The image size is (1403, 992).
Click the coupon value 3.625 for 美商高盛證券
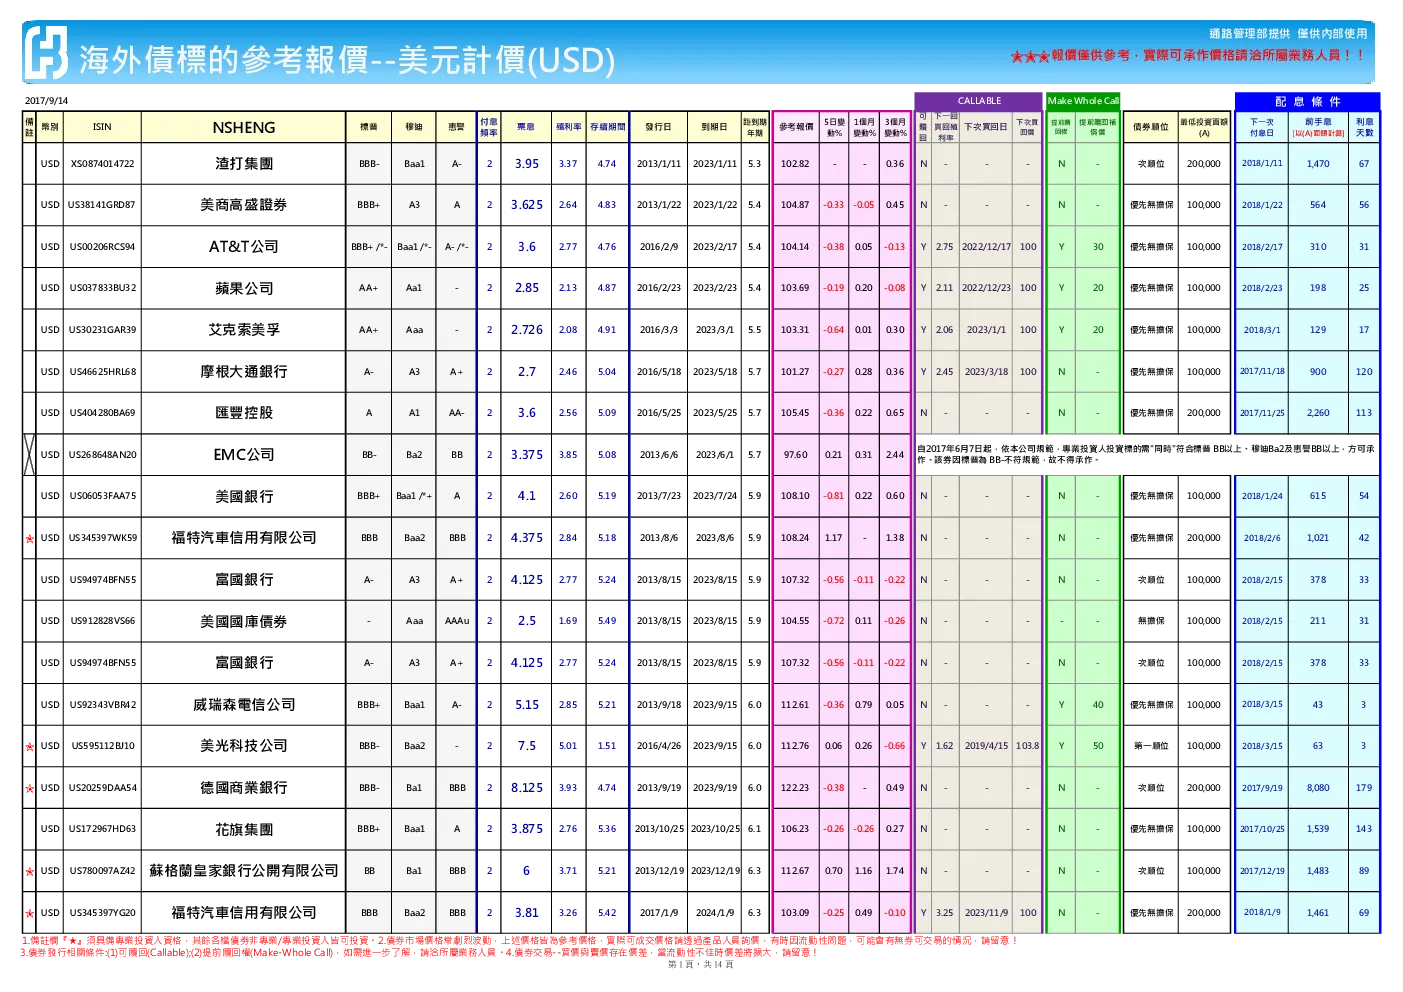click(x=526, y=205)
